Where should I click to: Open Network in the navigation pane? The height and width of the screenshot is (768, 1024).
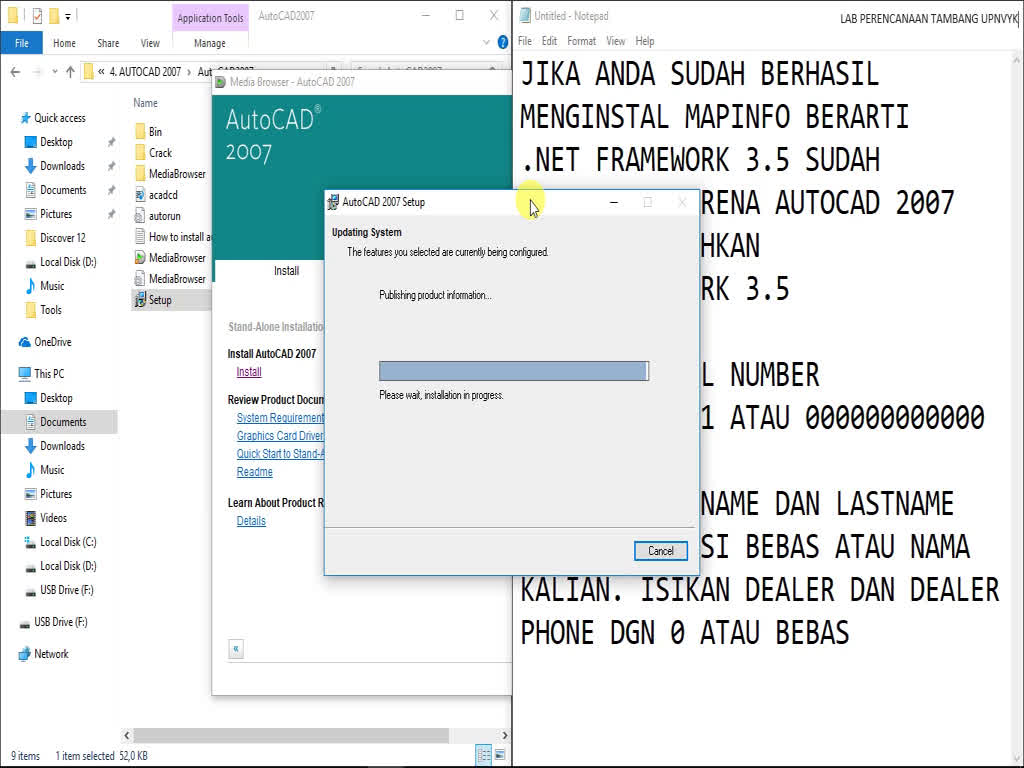click(44, 654)
